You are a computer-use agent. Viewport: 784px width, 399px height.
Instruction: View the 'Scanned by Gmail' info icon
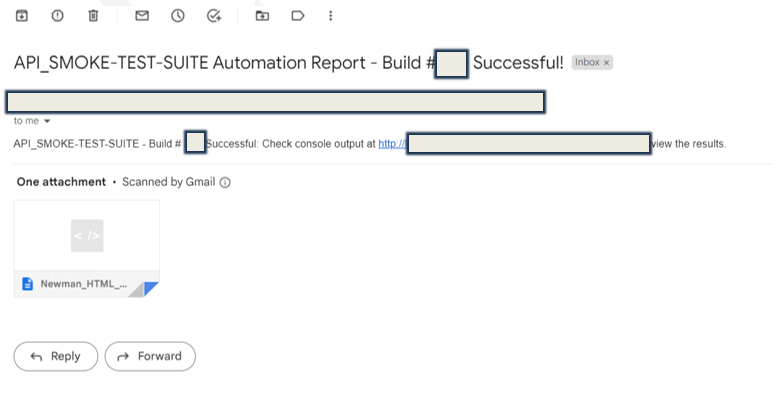(x=225, y=182)
